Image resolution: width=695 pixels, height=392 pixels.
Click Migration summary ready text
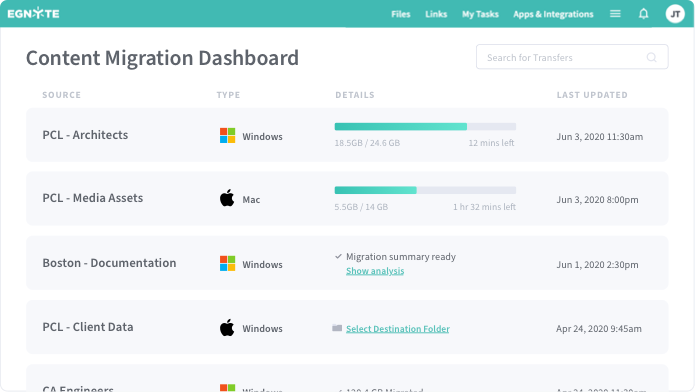click(x=401, y=257)
